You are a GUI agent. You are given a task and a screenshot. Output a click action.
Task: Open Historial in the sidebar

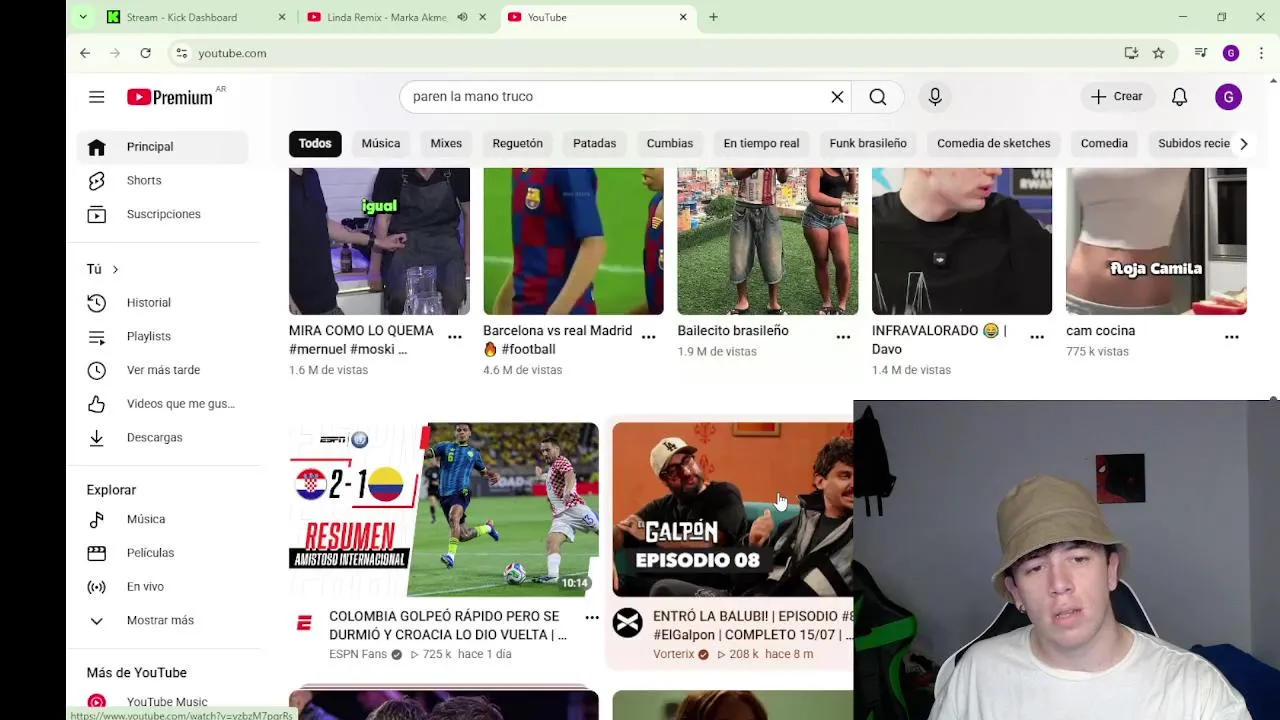pos(162,302)
